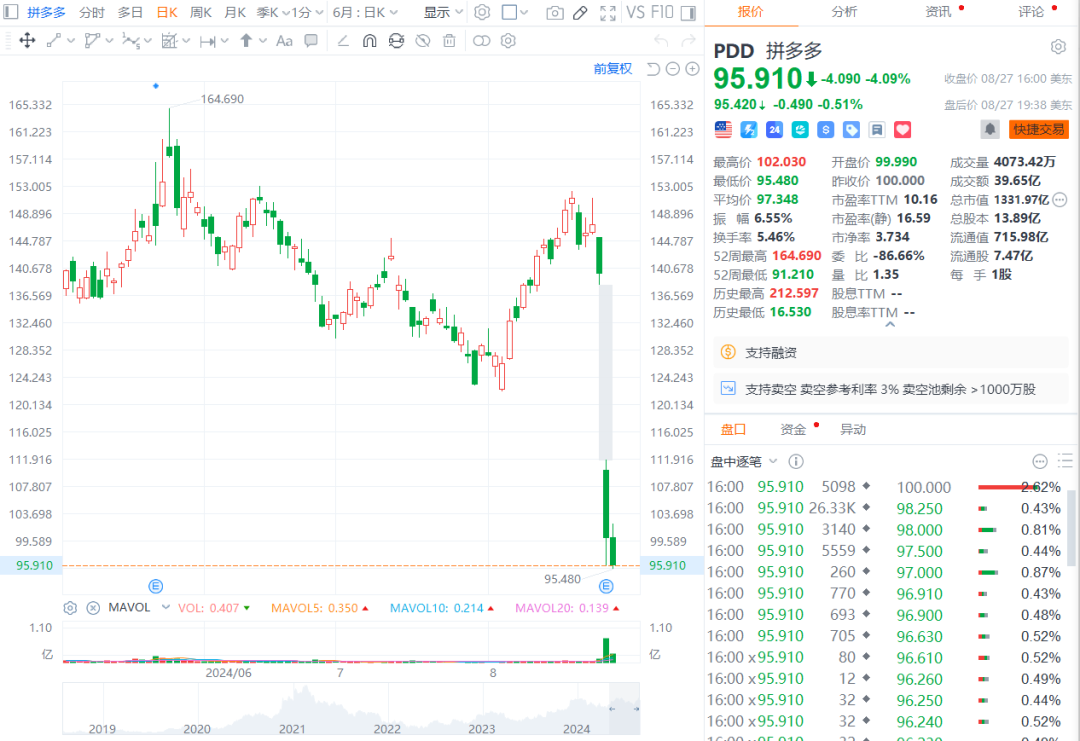Select the wave pattern drawing tool
The image size is (1080, 741).
(130, 41)
